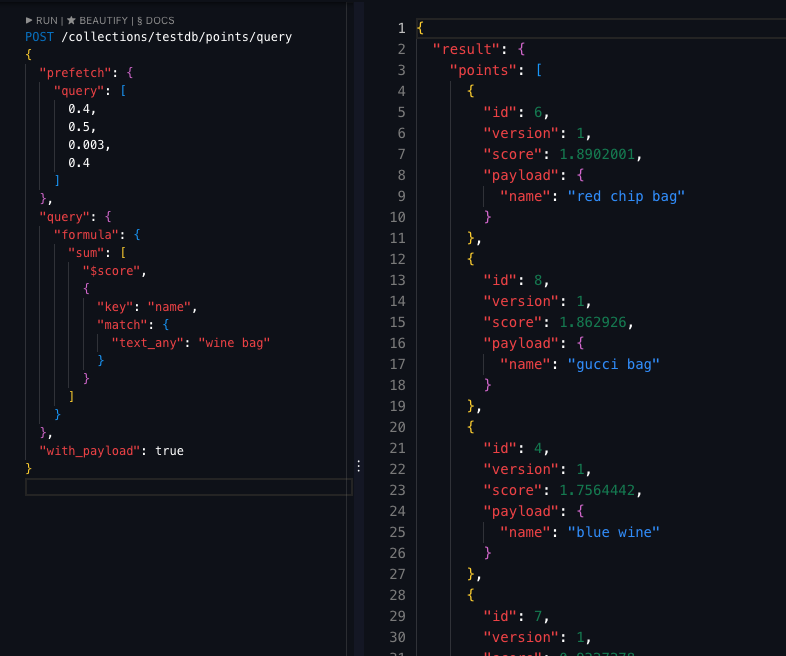This screenshot has height=656, width=786.
Task: Click the true value of with_payload
Action: pos(169,451)
